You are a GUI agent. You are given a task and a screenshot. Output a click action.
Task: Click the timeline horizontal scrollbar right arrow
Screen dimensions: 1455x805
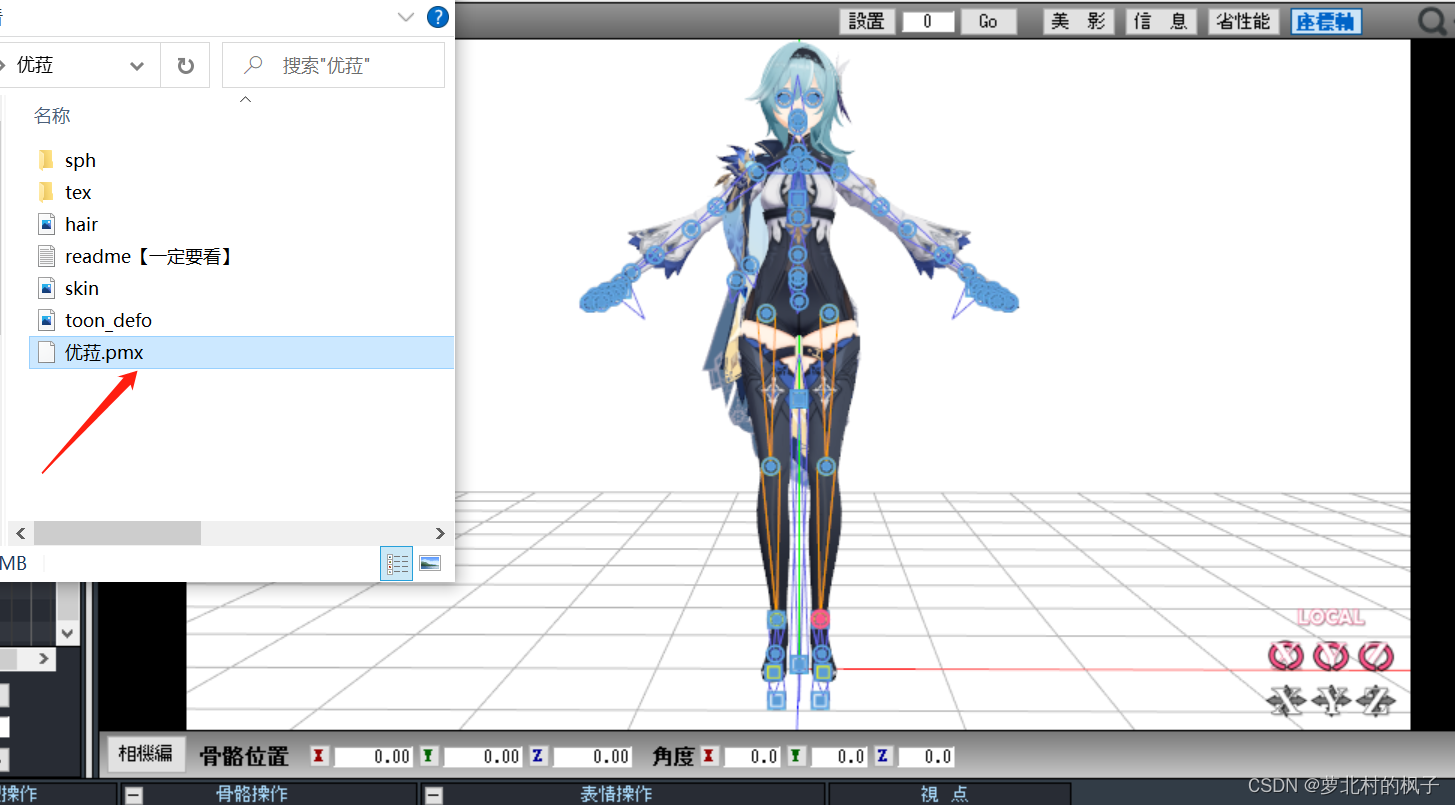(x=44, y=659)
